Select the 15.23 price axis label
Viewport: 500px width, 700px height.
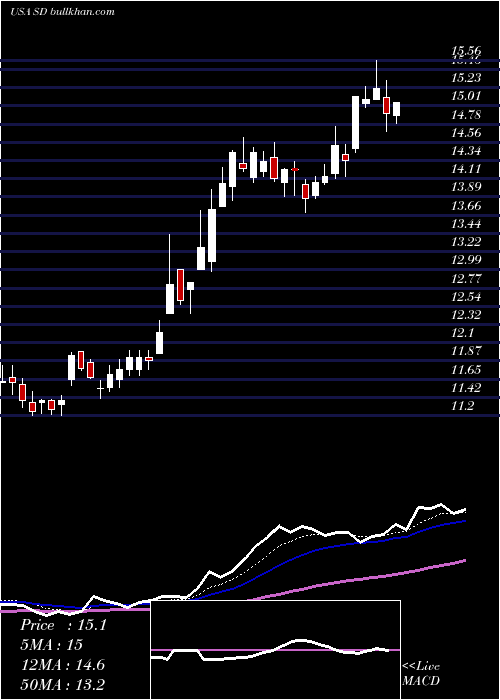466,78
